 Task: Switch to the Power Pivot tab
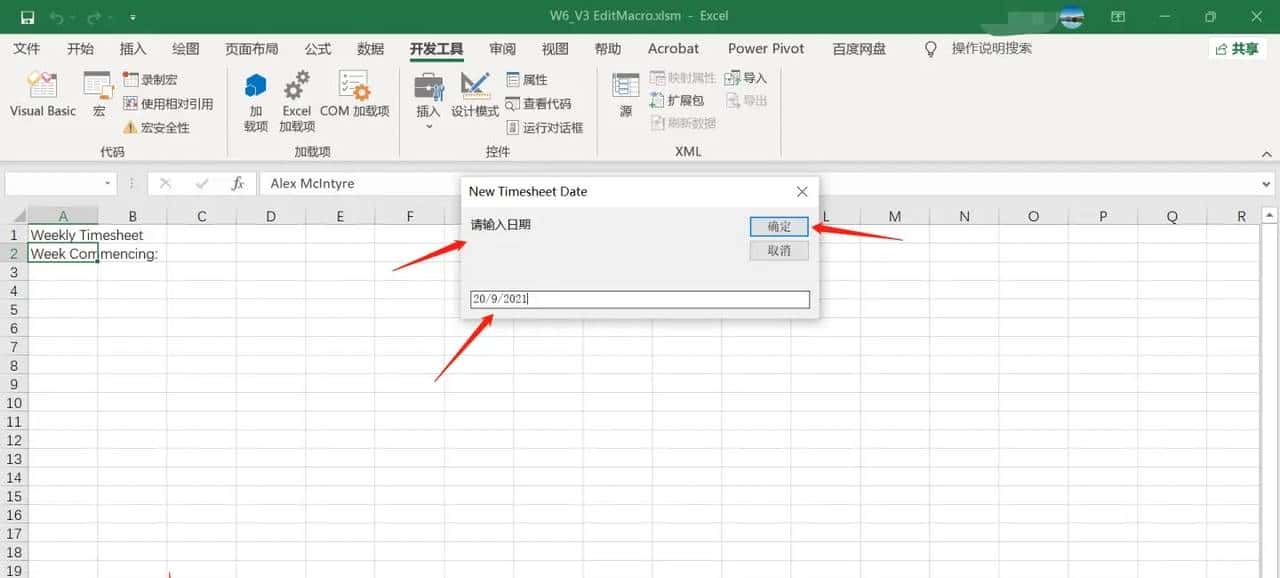click(765, 48)
